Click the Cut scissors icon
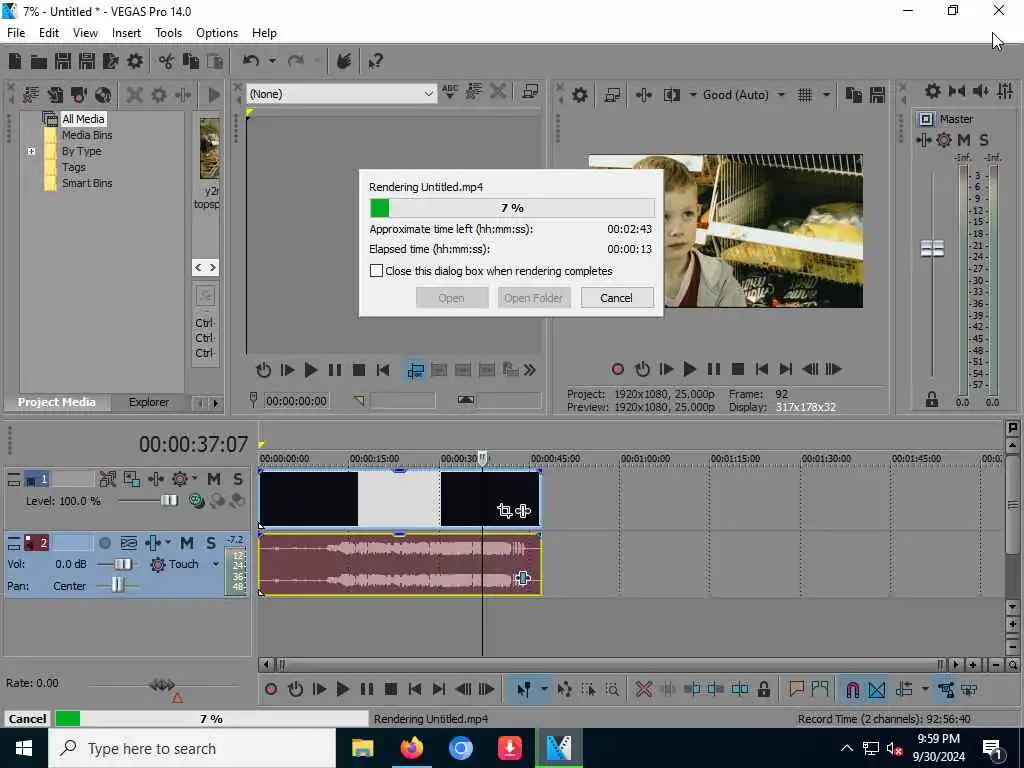This screenshot has height=768, width=1024. tap(167, 61)
